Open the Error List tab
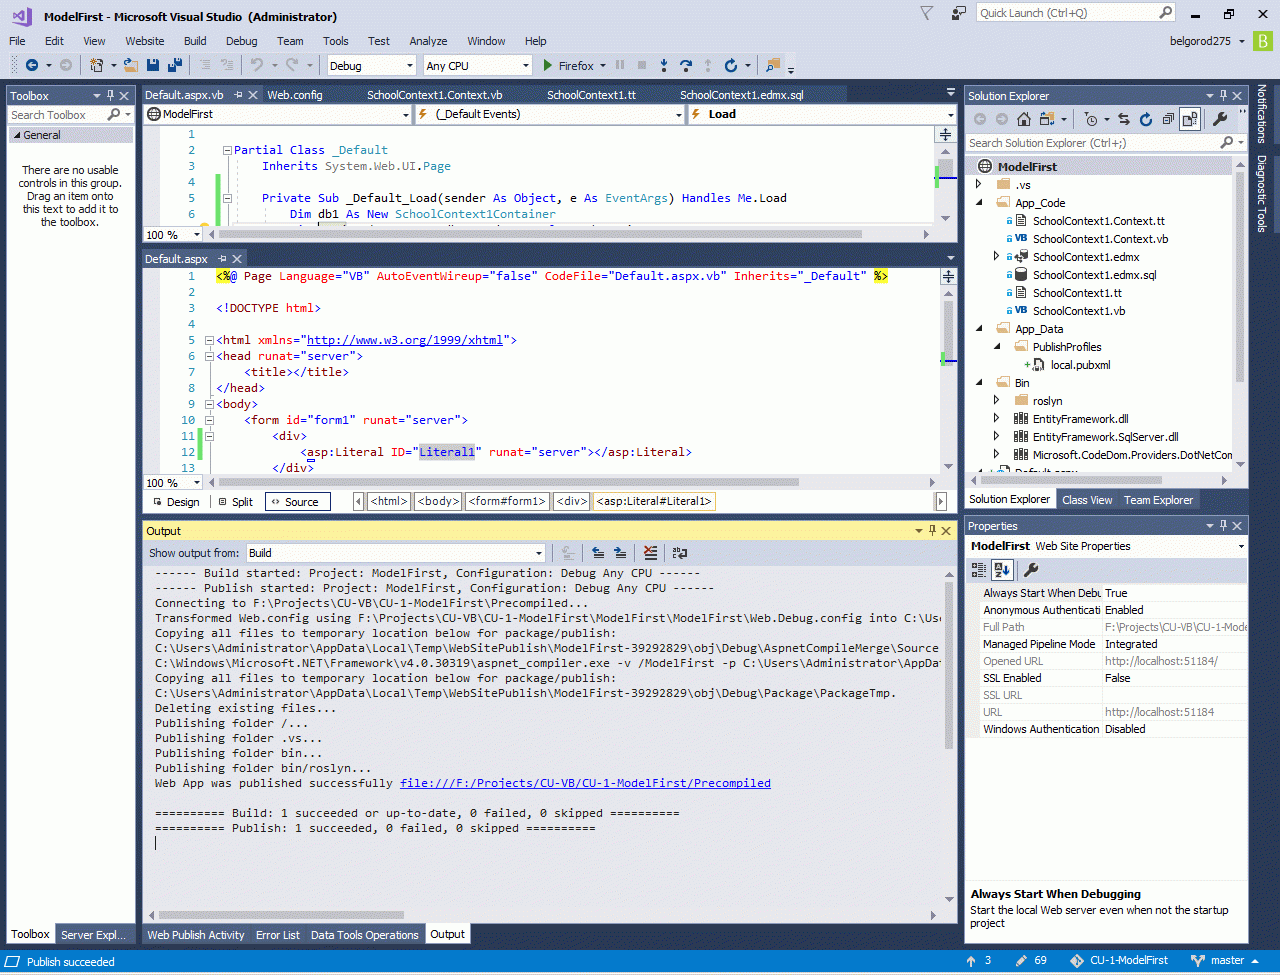The image size is (1280, 975). (x=277, y=935)
